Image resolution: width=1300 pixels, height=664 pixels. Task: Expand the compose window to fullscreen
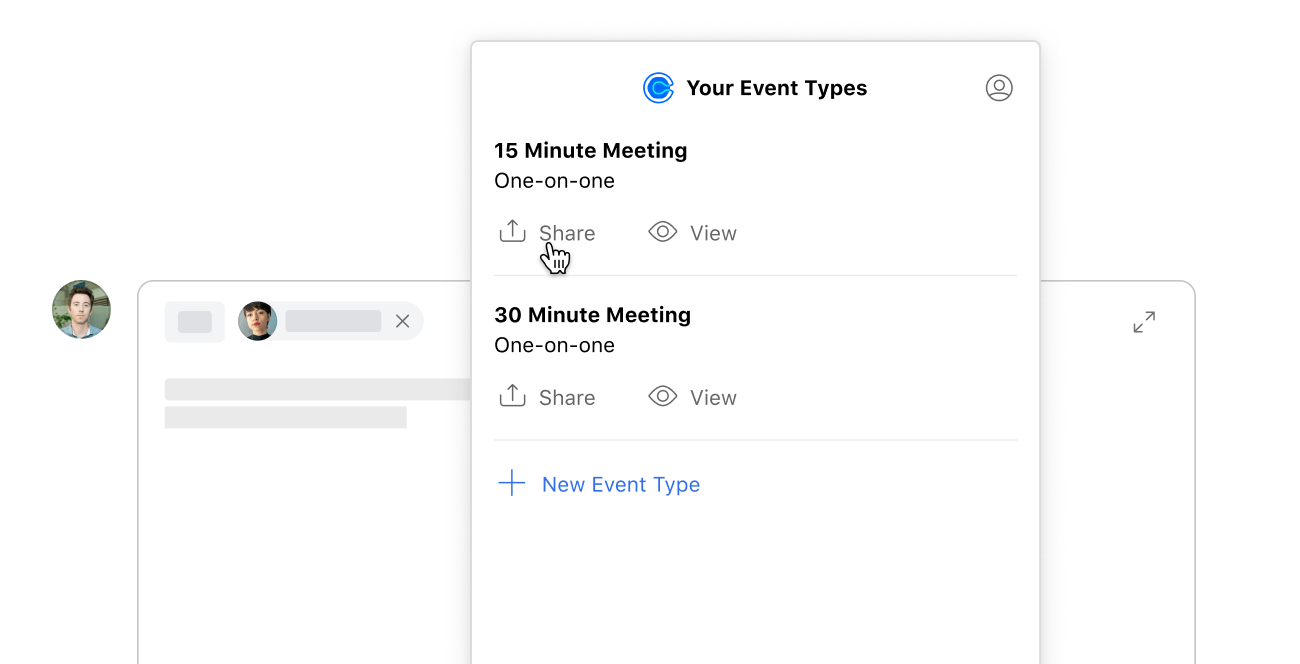coord(1144,322)
